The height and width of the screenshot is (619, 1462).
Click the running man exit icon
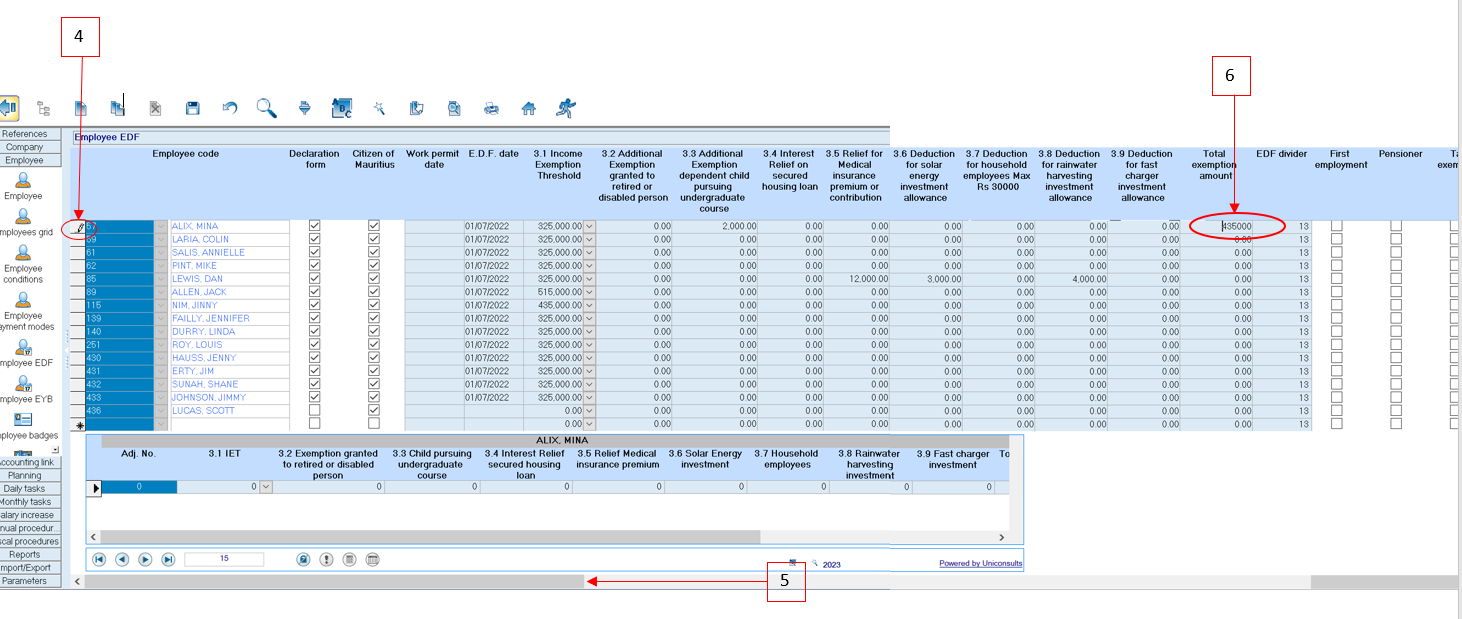tap(566, 107)
